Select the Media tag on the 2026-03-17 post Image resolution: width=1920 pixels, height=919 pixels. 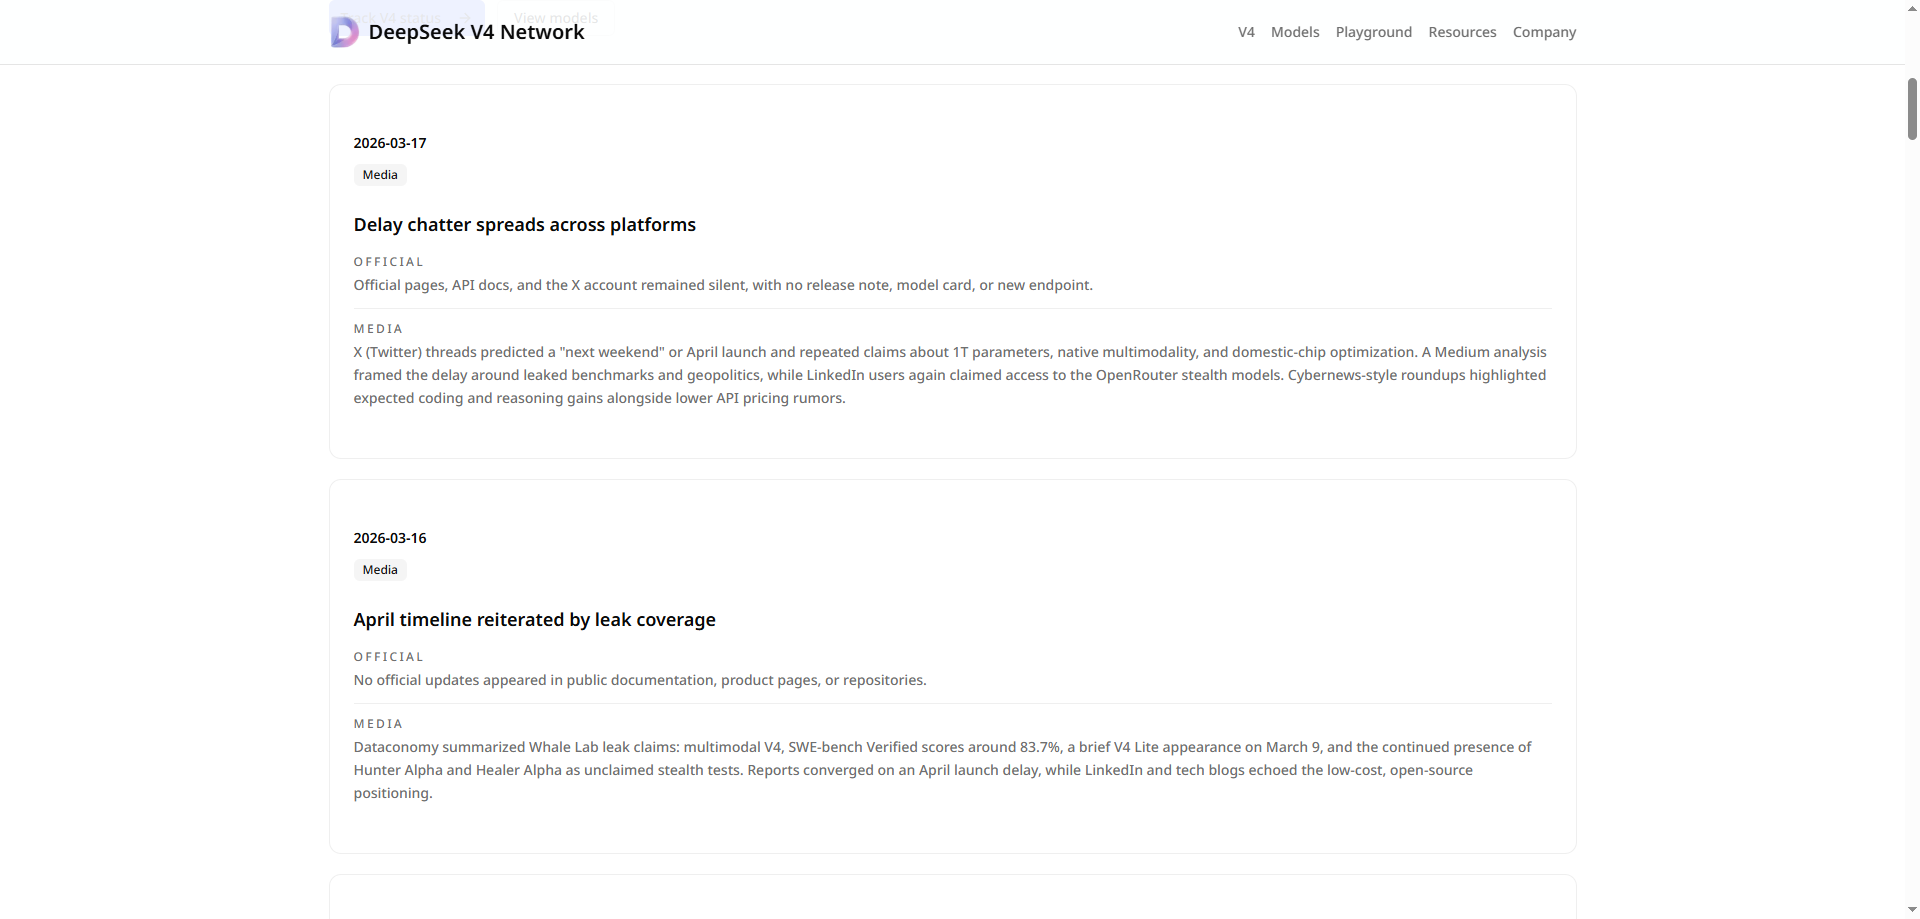pos(379,174)
